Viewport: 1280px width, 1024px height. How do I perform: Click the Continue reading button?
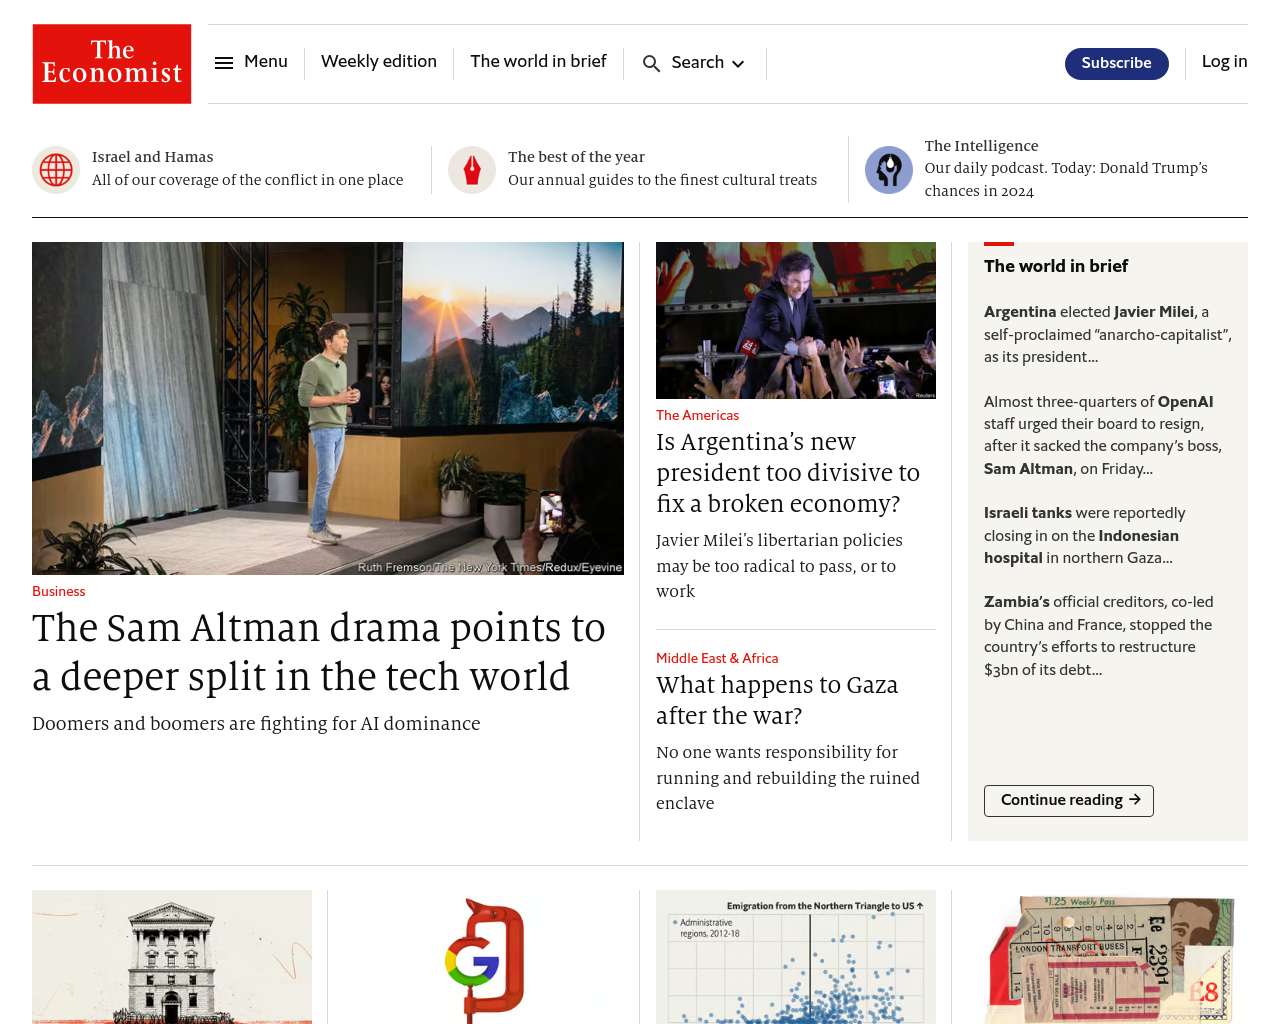point(1069,801)
